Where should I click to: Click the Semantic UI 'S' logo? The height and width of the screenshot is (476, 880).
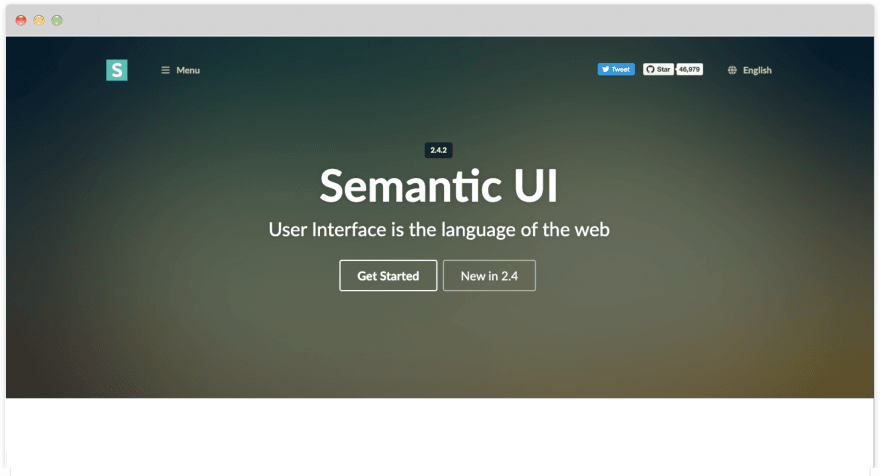(x=117, y=70)
